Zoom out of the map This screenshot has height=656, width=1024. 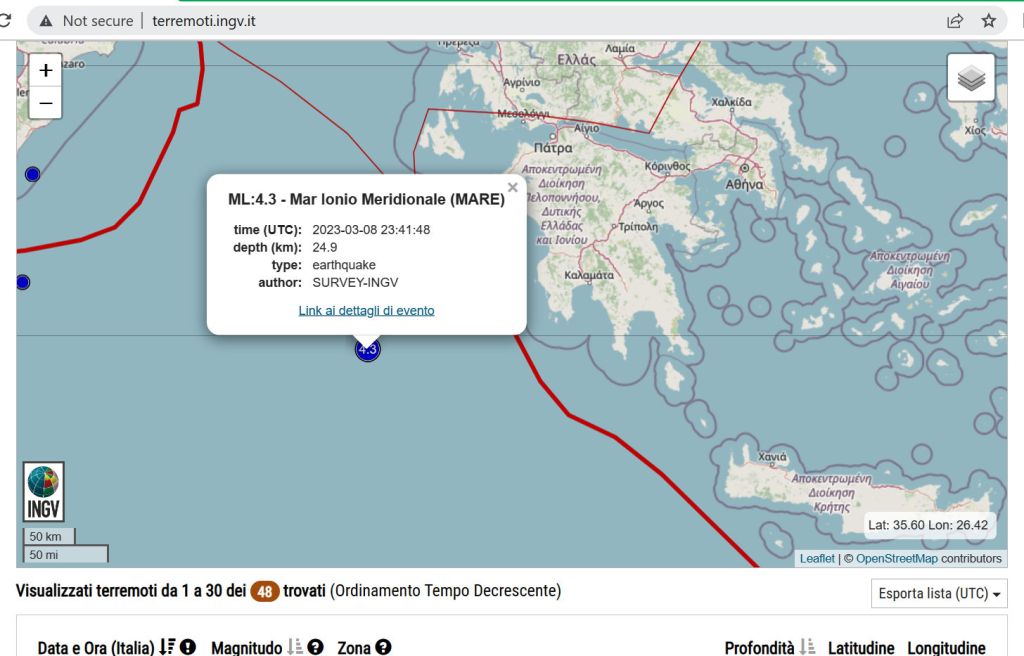click(45, 103)
